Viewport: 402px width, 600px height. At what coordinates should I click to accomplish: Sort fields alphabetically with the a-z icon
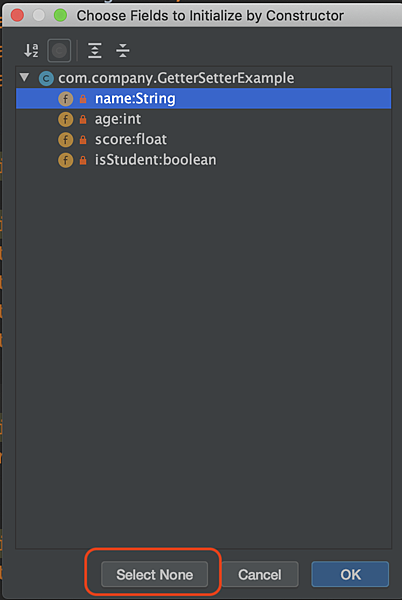[x=31, y=51]
